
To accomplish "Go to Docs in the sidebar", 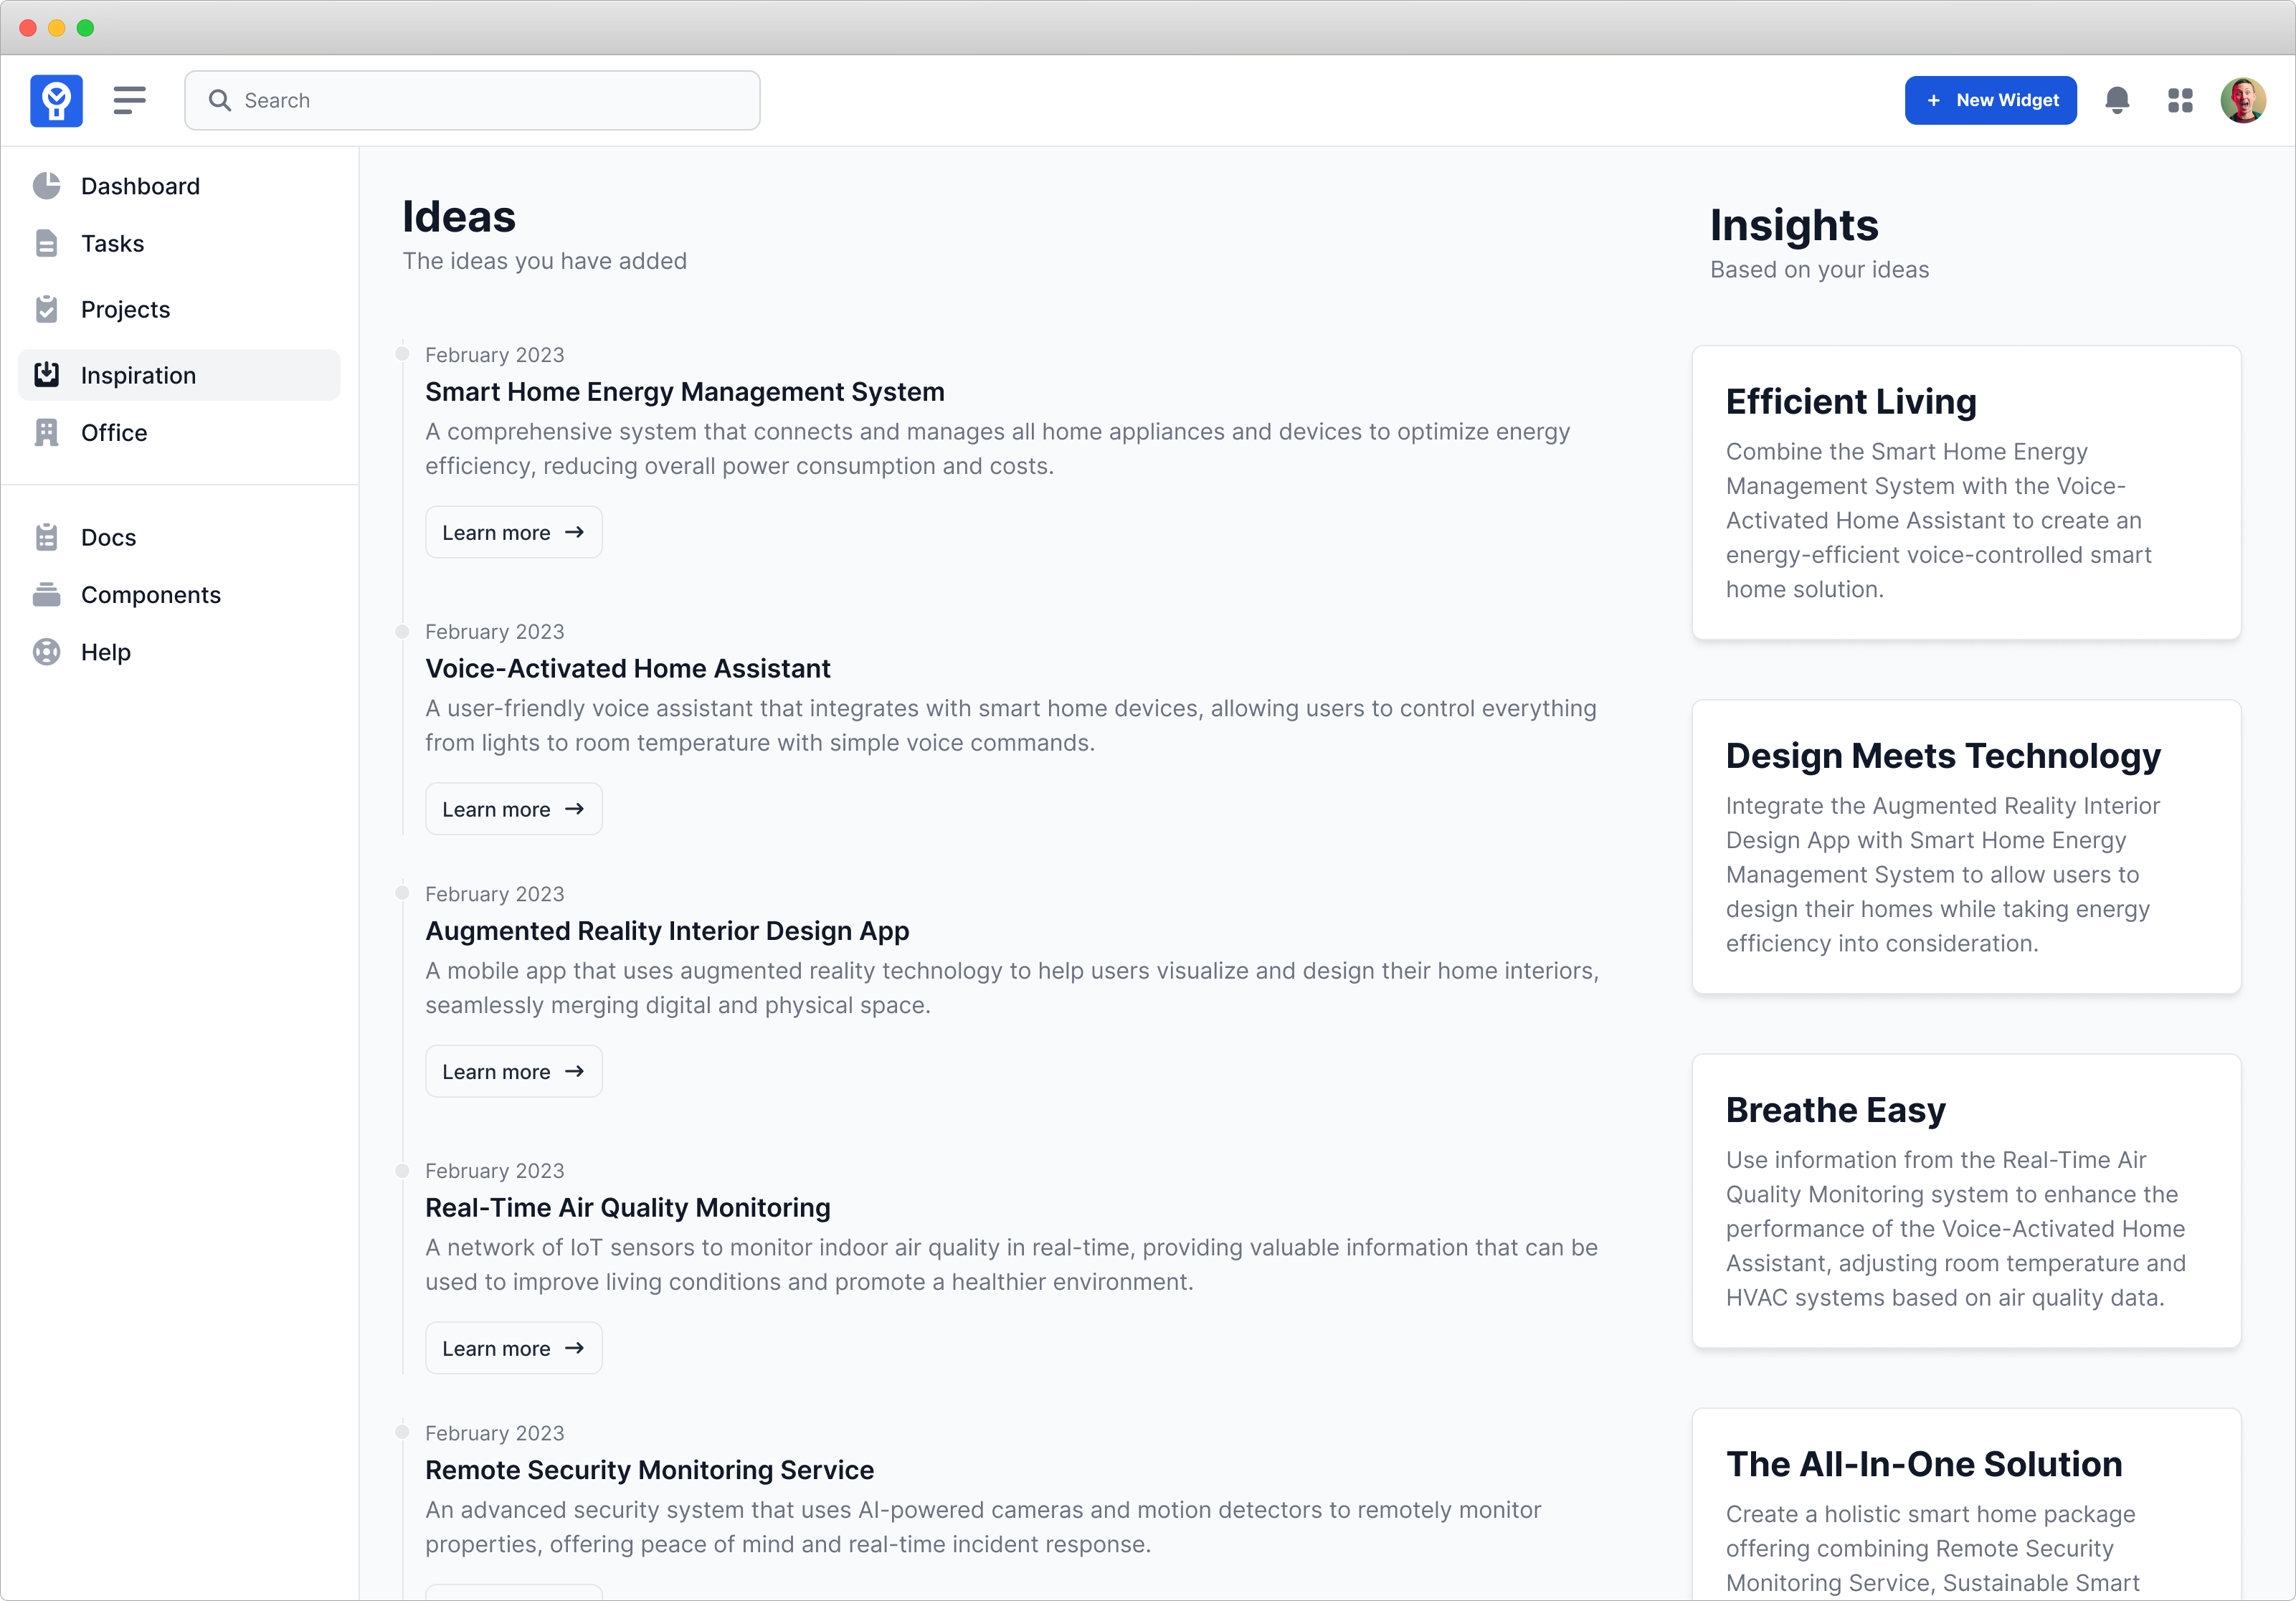I will [x=108, y=538].
